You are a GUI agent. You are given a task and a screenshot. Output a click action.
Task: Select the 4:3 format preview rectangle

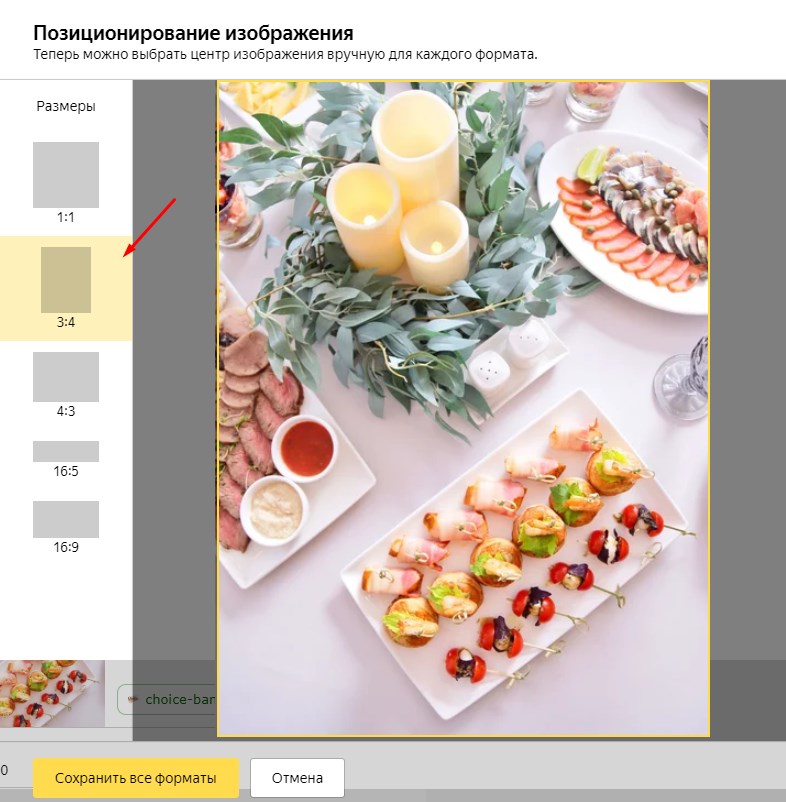coord(66,376)
